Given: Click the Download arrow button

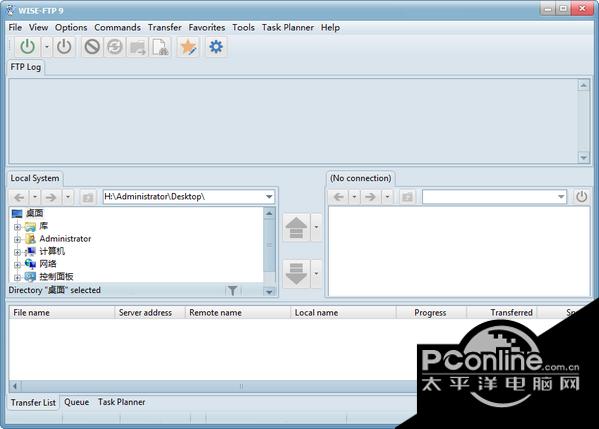Looking at the screenshot, I should pos(296,274).
